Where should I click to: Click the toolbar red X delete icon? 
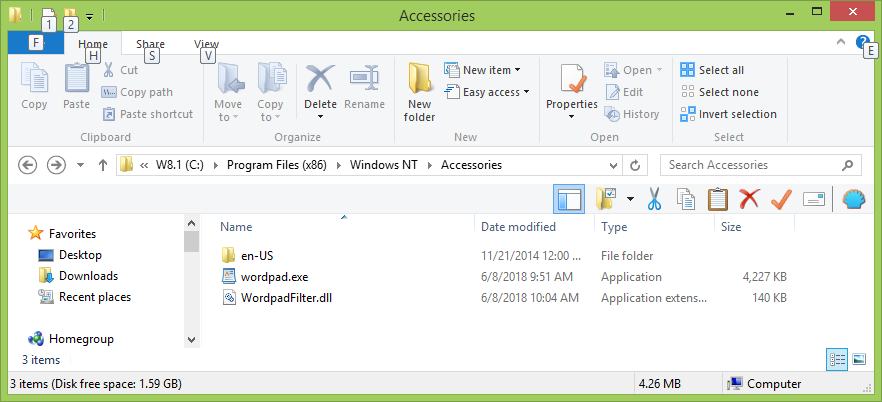(x=749, y=199)
